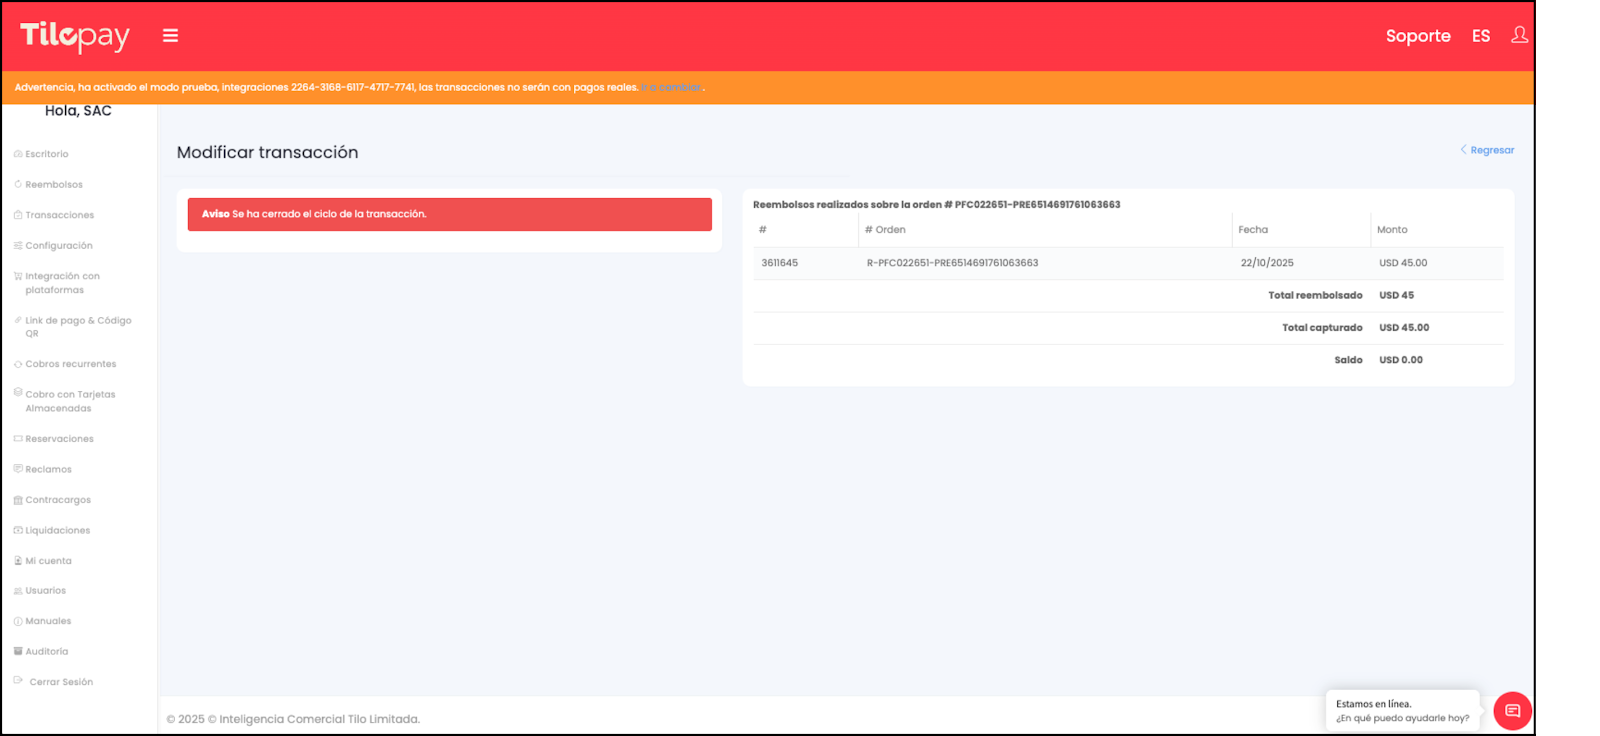The image size is (1600, 736).
Task: Toggle the hamburger menu icon
Action: tap(170, 36)
